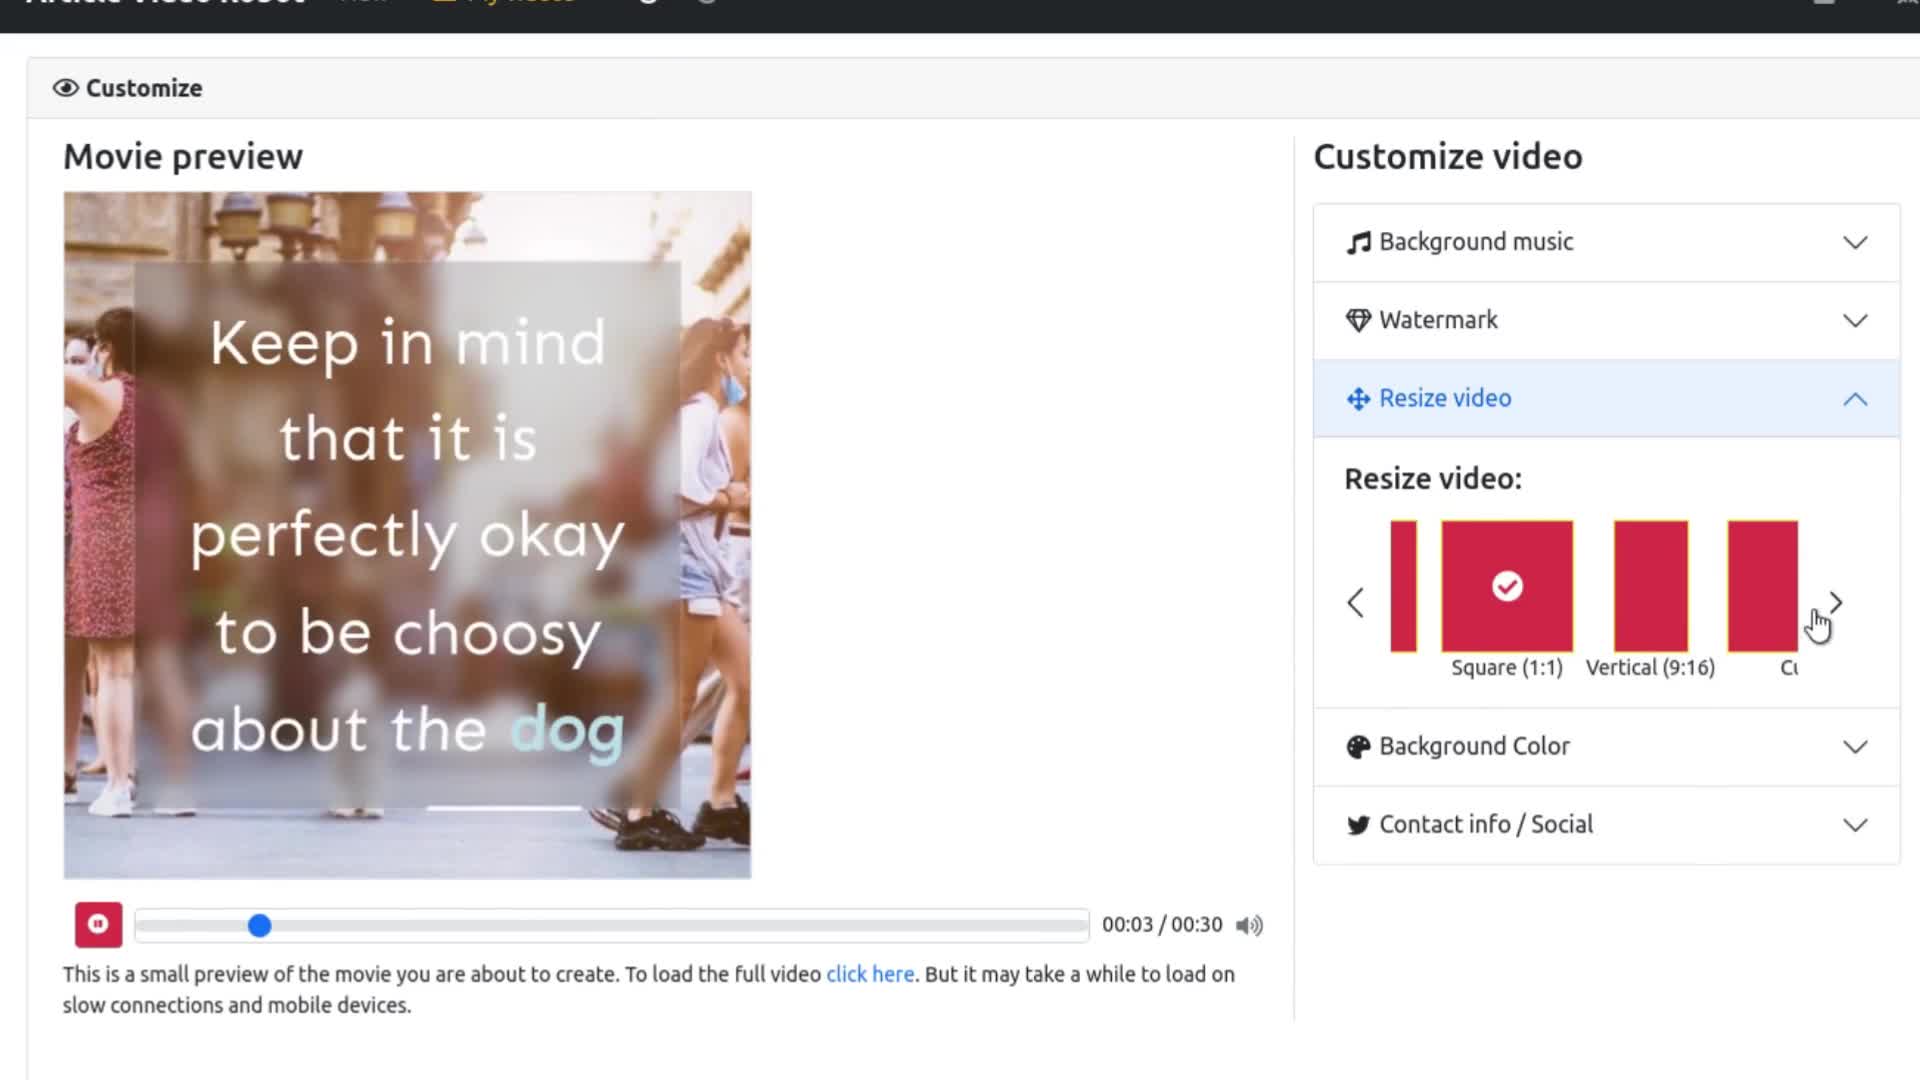Click the resize video crosshair icon
The image size is (1920, 1080).
1358,398
